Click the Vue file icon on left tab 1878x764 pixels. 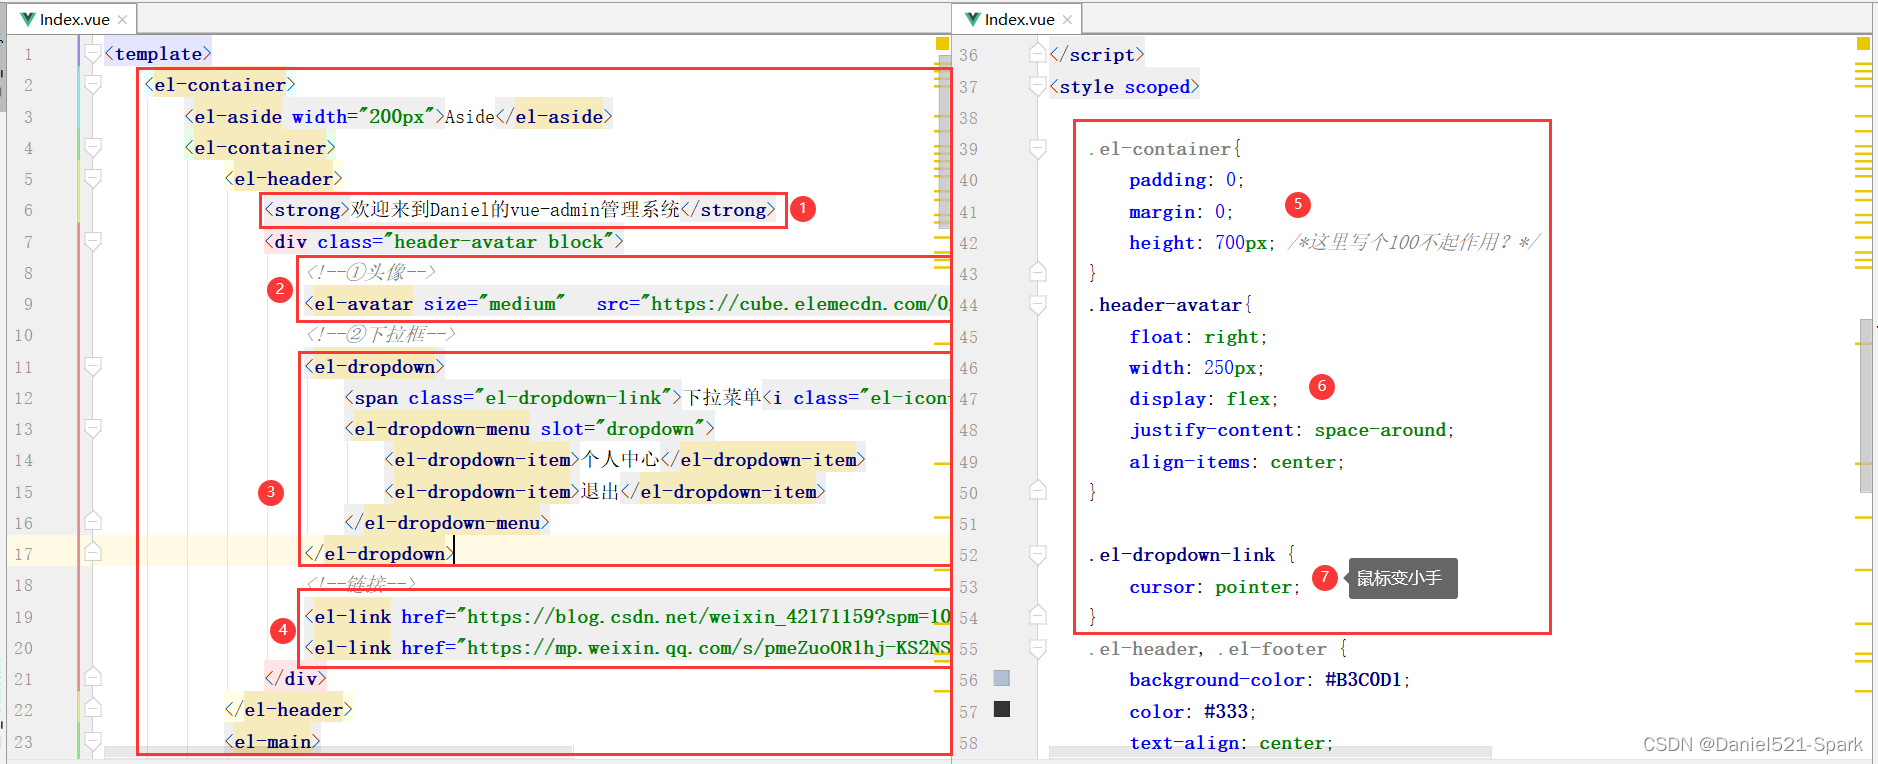click(28, 19)
